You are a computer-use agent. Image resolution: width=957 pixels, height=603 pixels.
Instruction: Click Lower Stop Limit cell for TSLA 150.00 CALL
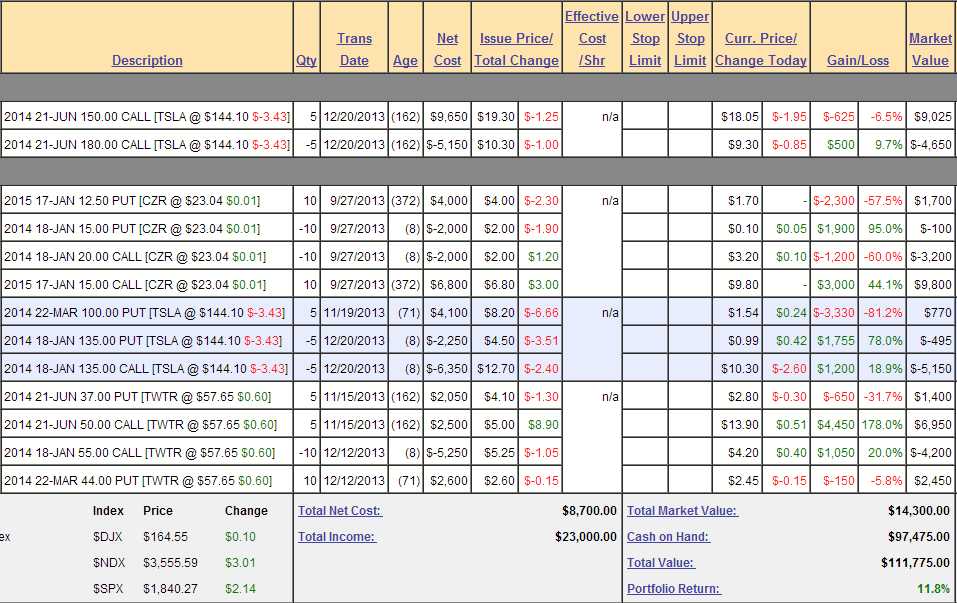645,116
